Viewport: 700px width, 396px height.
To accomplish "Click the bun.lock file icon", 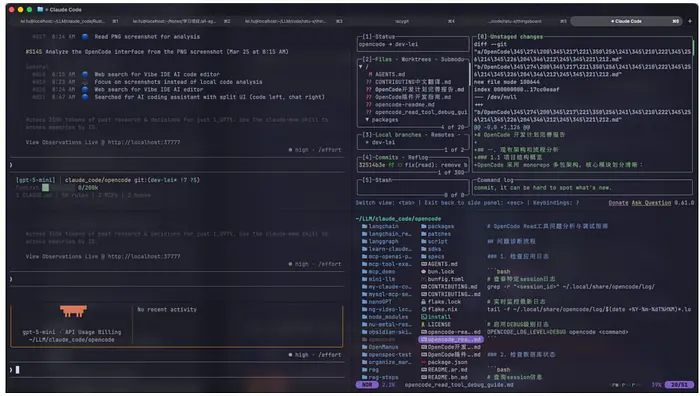I will click(x=424, y=271).
